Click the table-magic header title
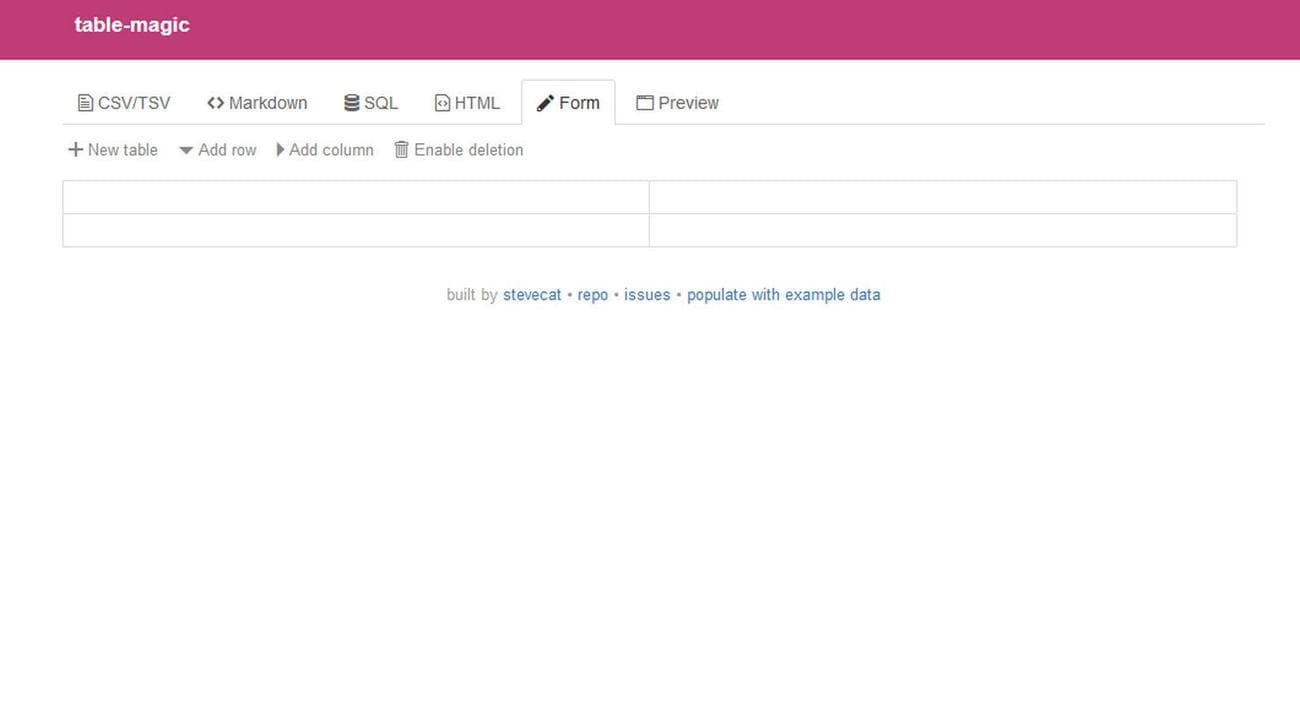Image resolution: width=1300 pixels, height=702 pixels. (x=132, y=25)
